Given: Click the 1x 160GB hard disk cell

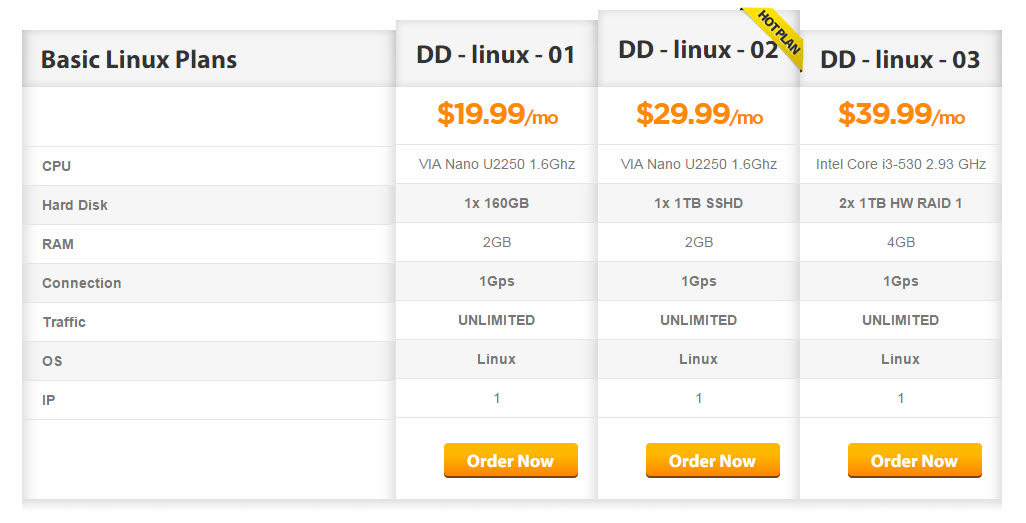Looking at the screenshot, I should [x=497, y=203].
